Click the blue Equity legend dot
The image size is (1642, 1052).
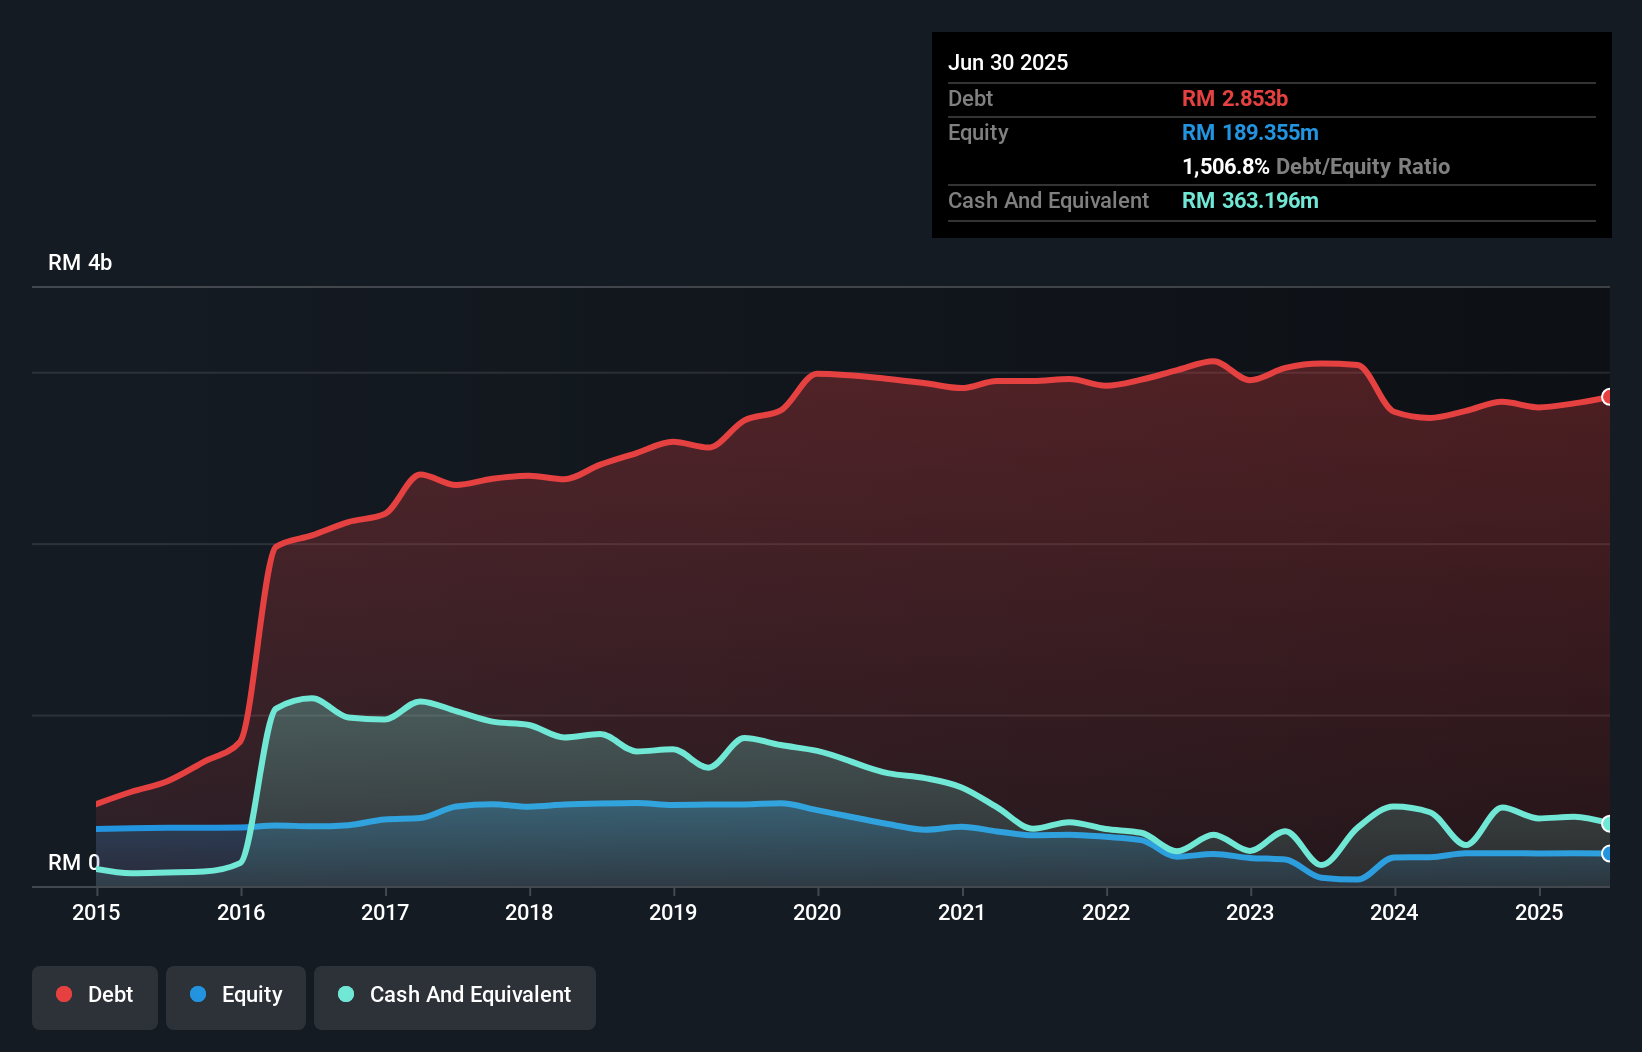click(199, 993)
